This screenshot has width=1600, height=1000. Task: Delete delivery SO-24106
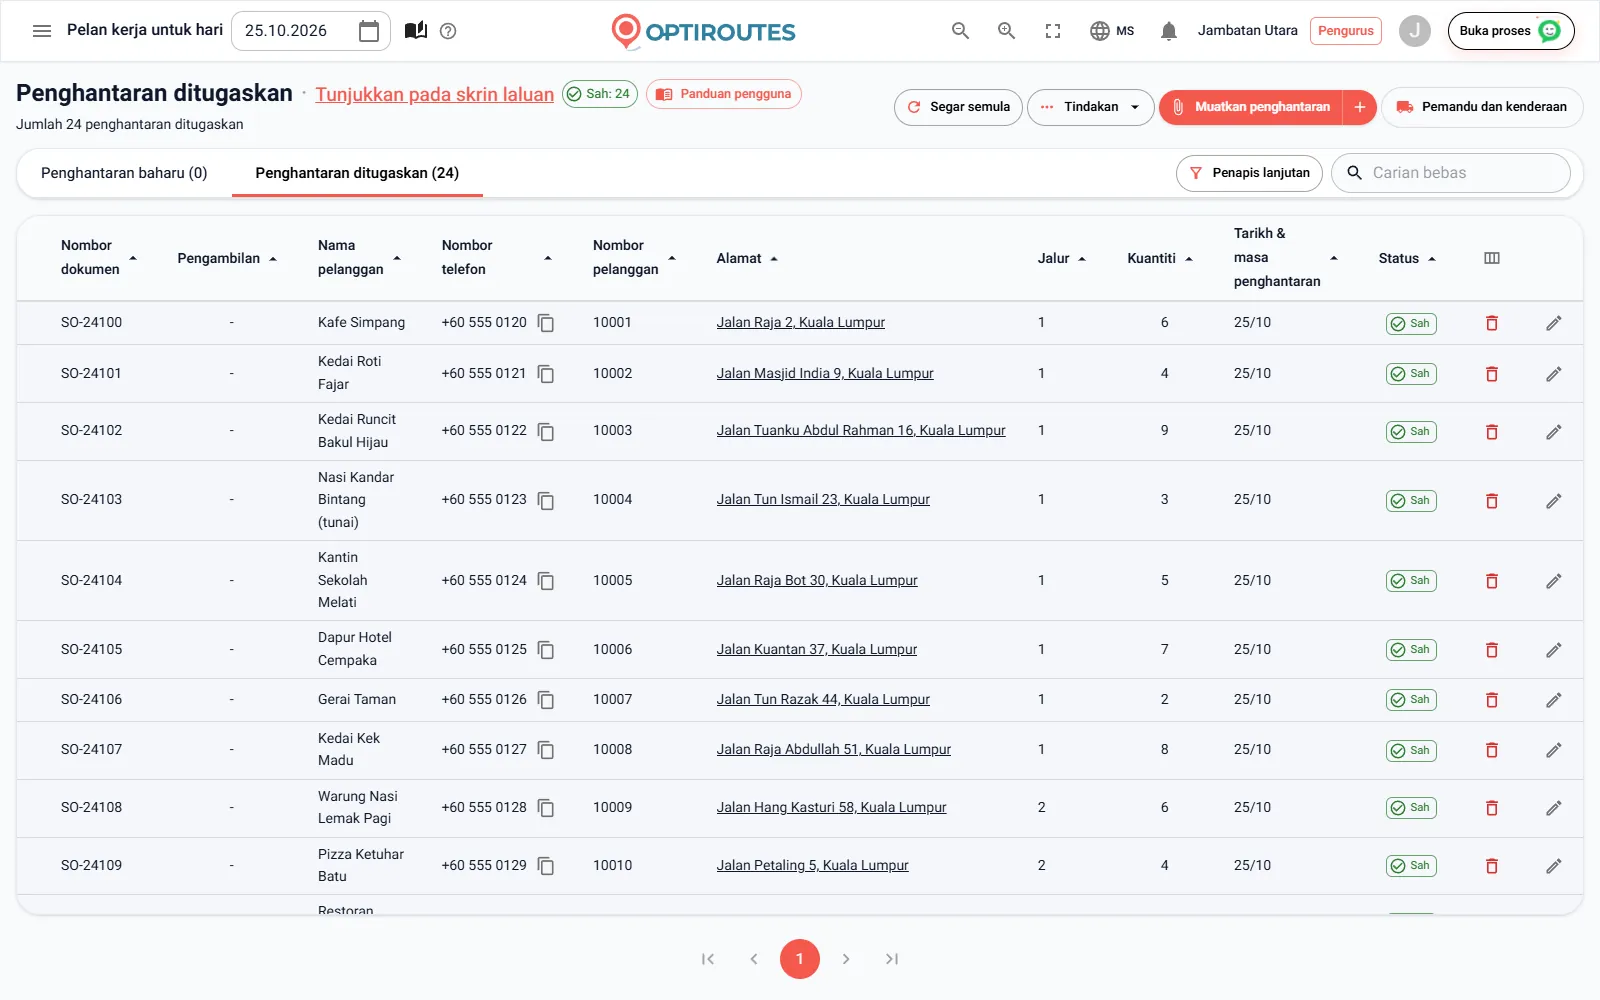[1492, 700]
